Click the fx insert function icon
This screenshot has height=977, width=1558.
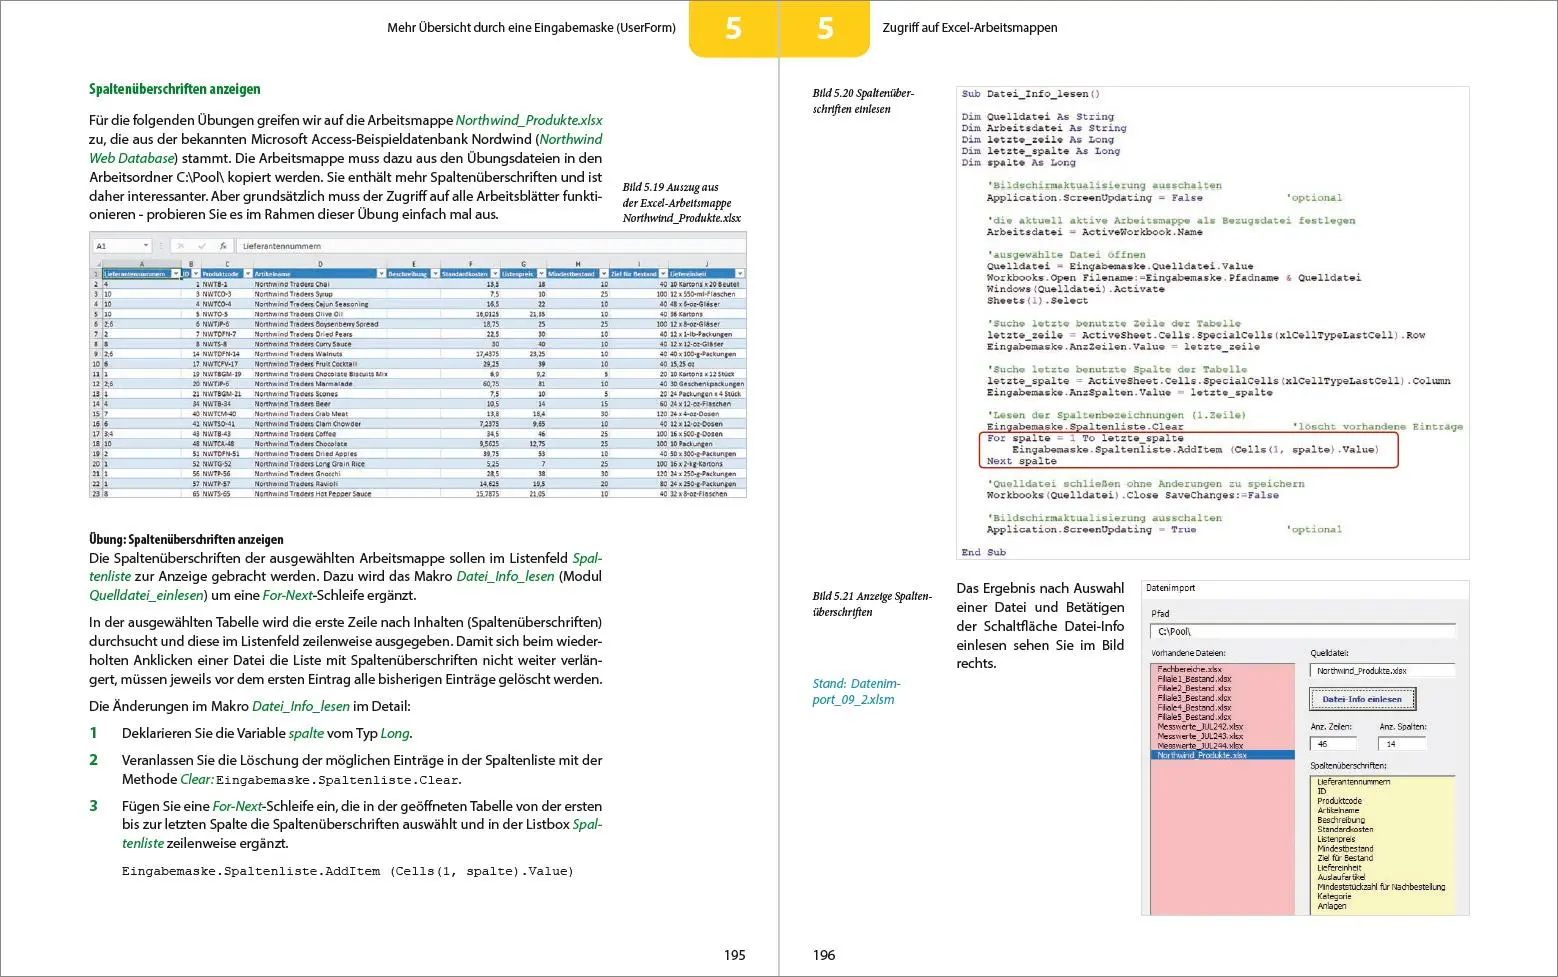(x=222, y=246)
